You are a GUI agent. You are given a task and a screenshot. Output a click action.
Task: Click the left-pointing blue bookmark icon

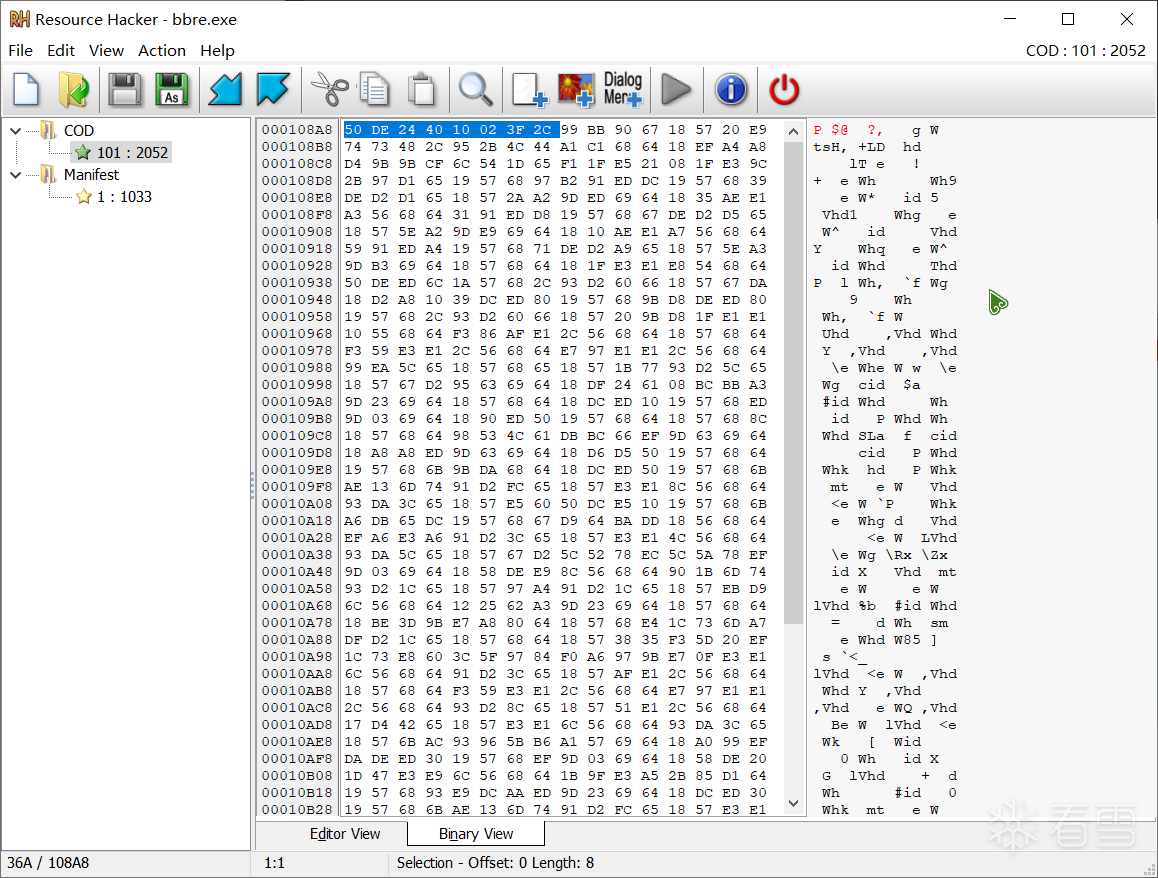pyautogui.click(x=225, y=89)
